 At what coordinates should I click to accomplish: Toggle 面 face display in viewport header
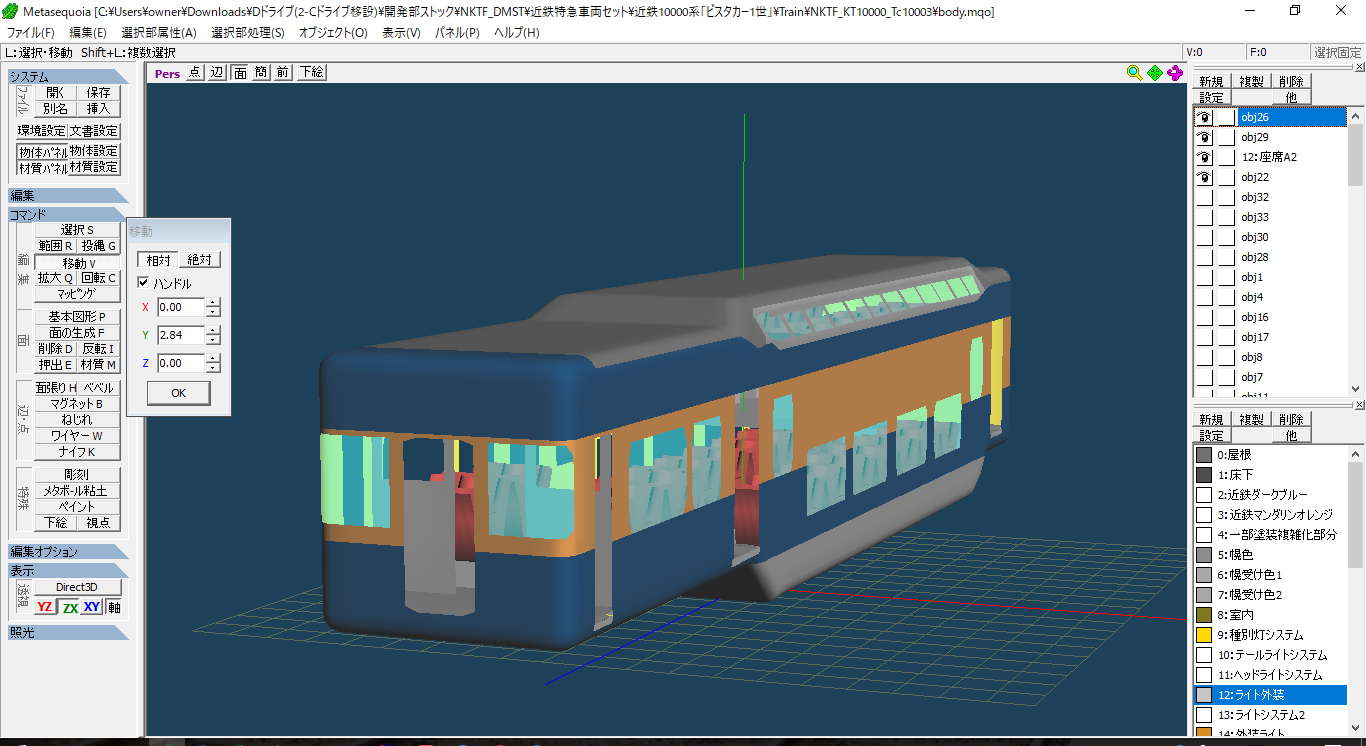click(x=240, y=72)
